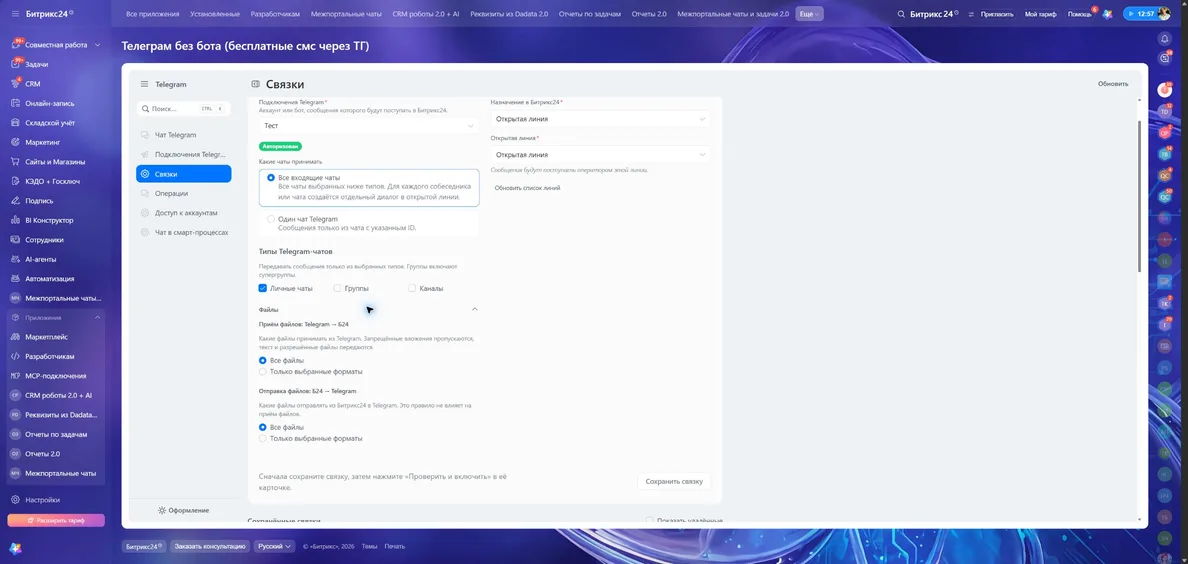Open the Маркетинг section
This screenshot has width=1188, height=564.
click(x=42, y=143)
